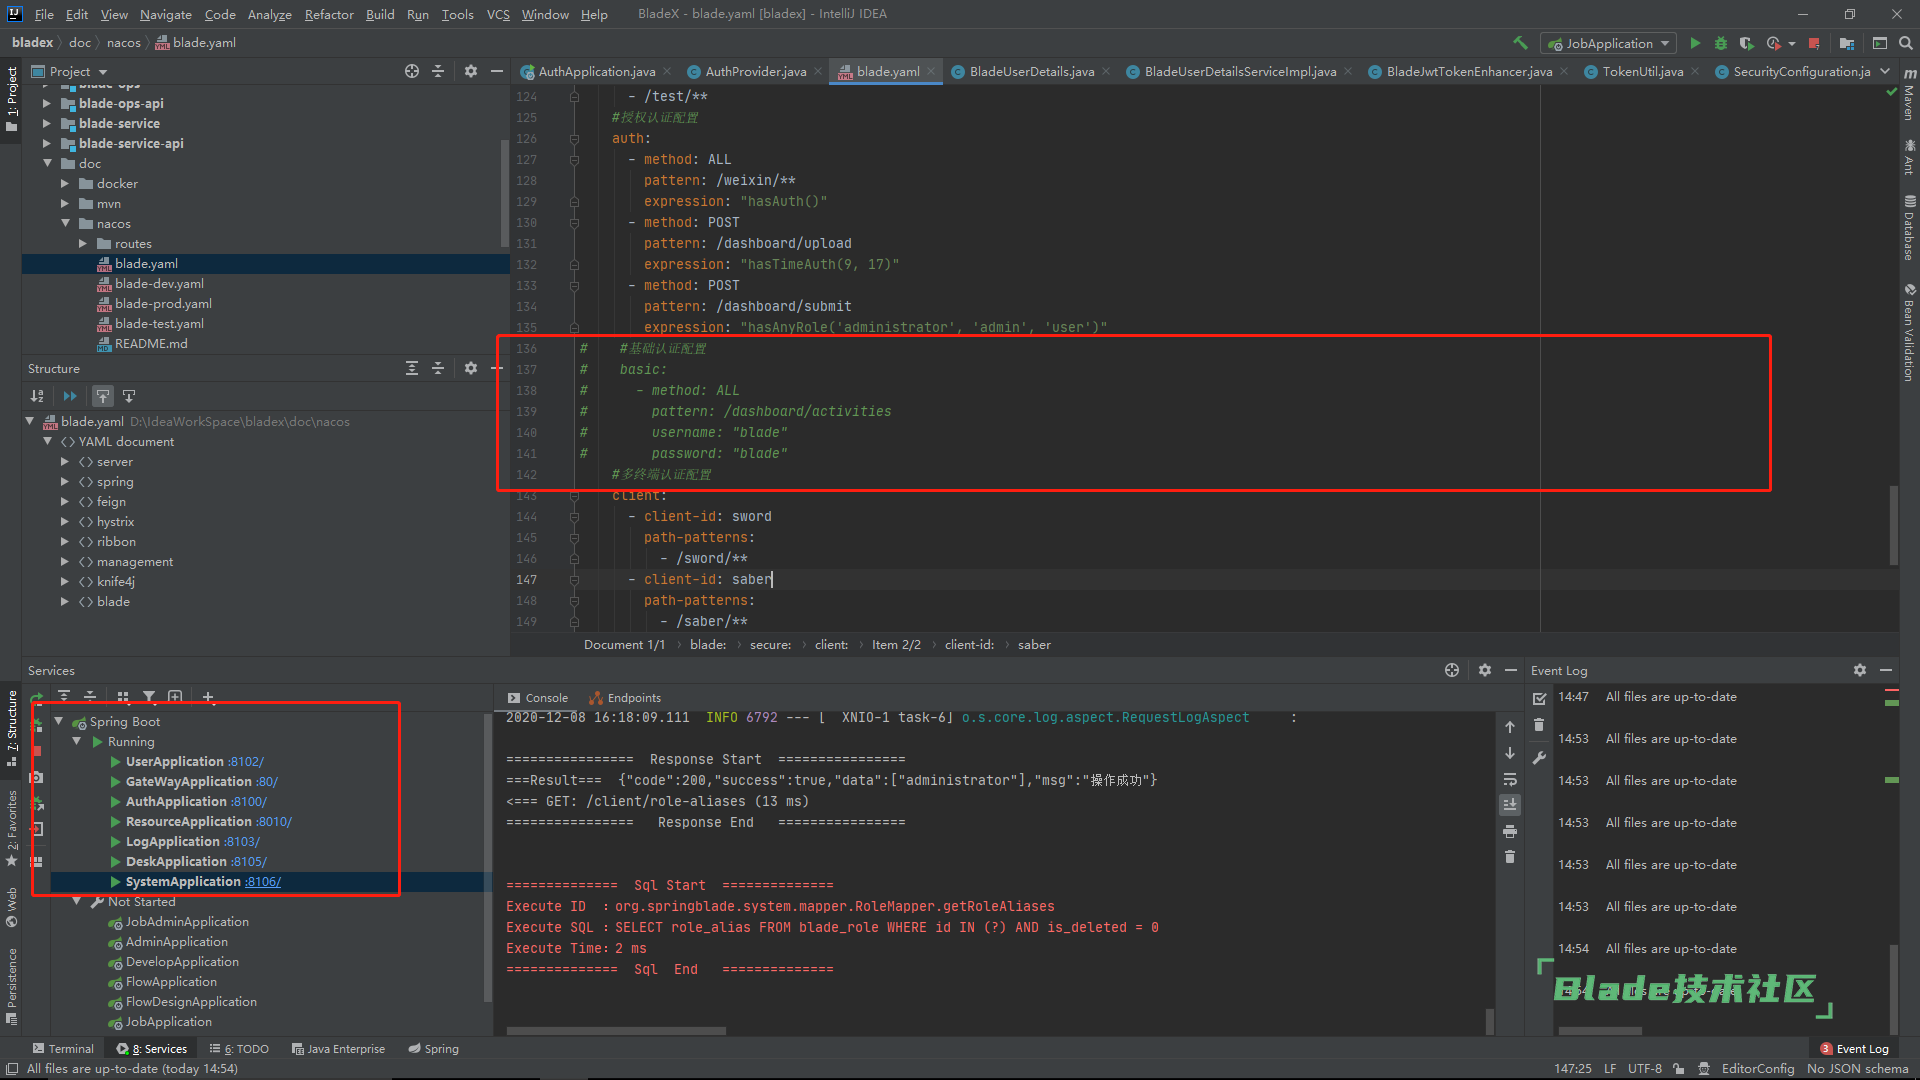Switch to AuthProvider.java editor tab
The width and height of the screenshot is (1920, 1080).
(x=755, y=71)
